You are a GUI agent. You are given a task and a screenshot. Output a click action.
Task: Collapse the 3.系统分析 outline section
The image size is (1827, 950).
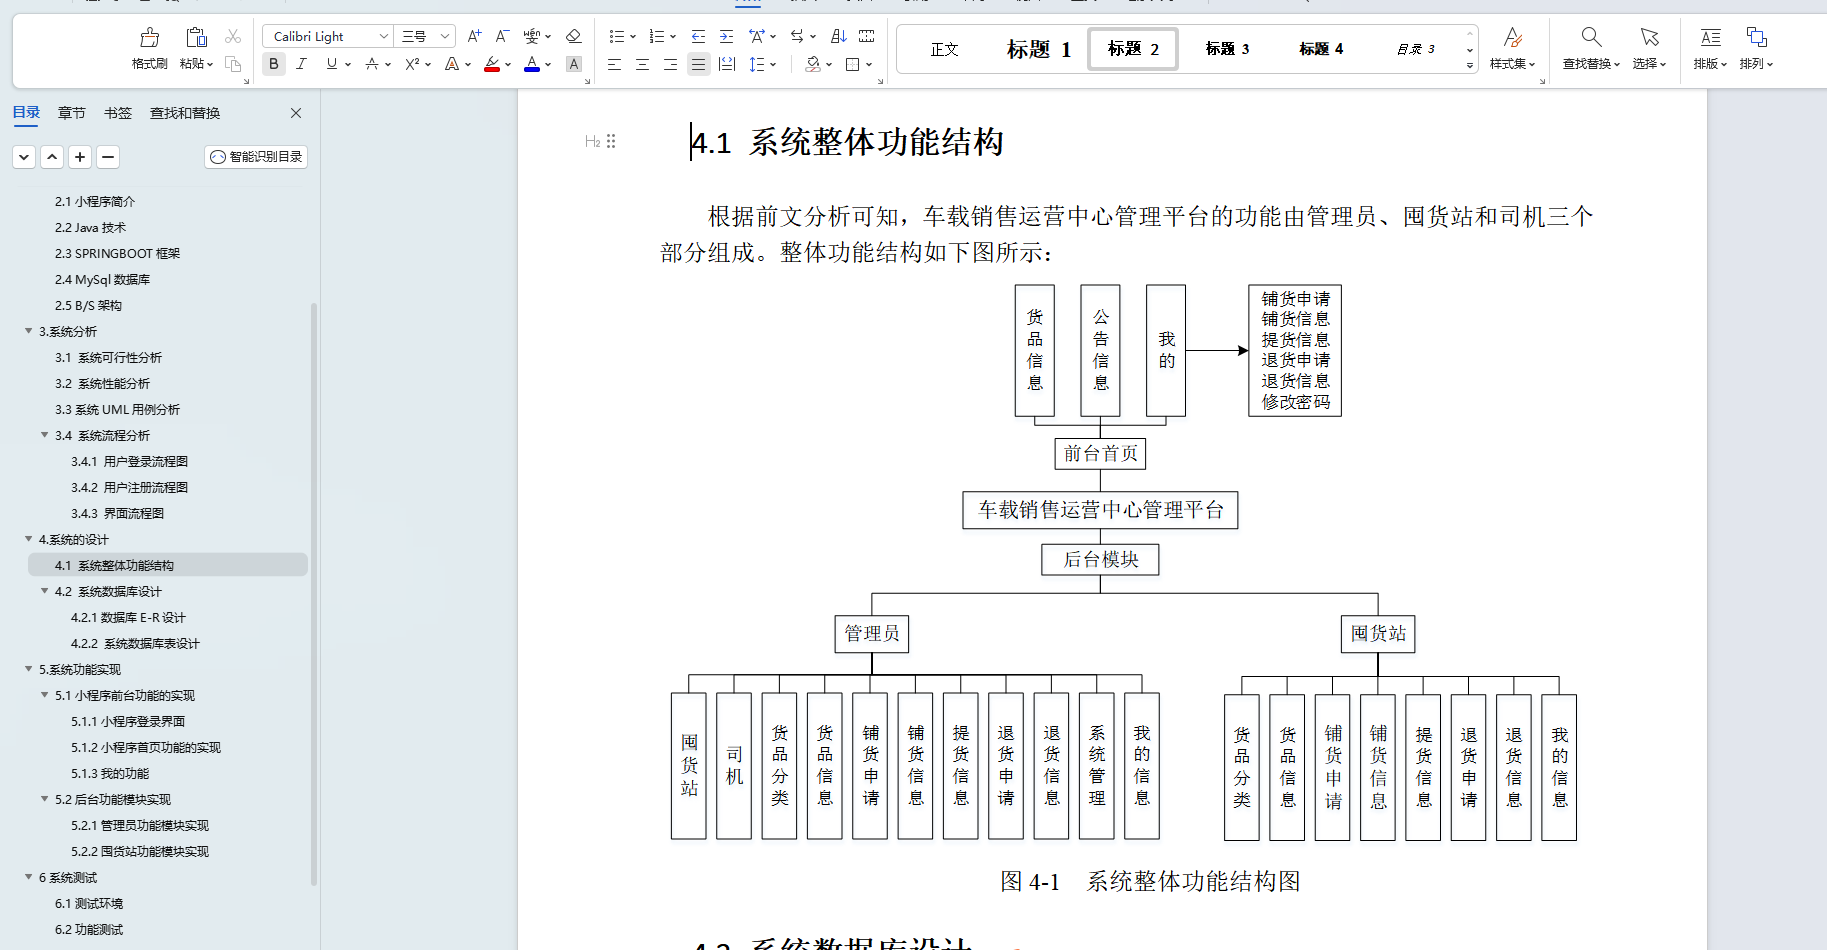click(28, 331)
